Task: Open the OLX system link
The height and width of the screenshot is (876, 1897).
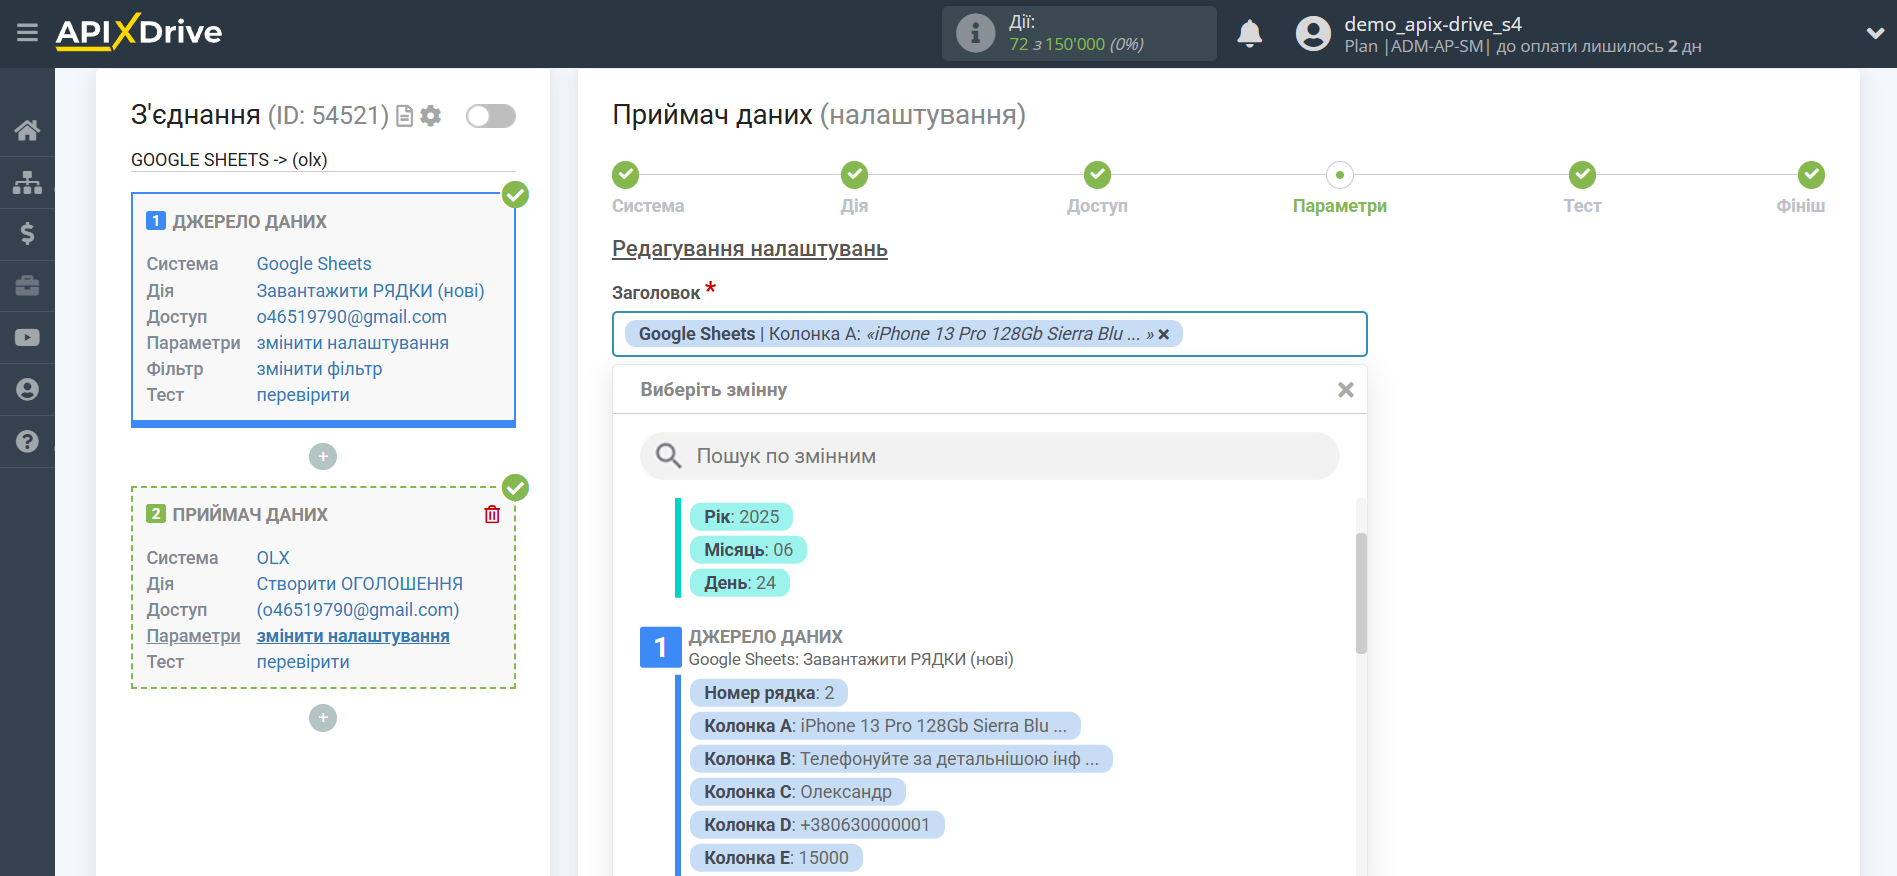Action: pyautogui.click(x=273, y=558)
